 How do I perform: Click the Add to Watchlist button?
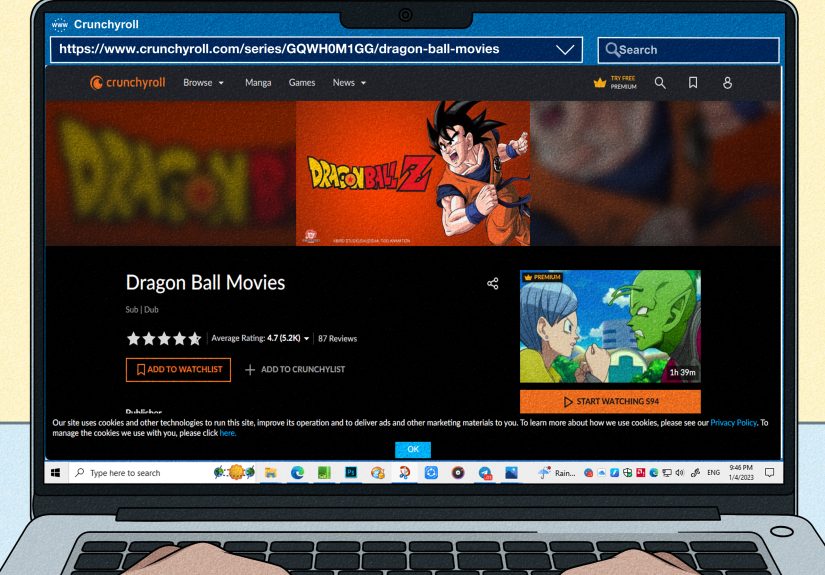[178, 370]
